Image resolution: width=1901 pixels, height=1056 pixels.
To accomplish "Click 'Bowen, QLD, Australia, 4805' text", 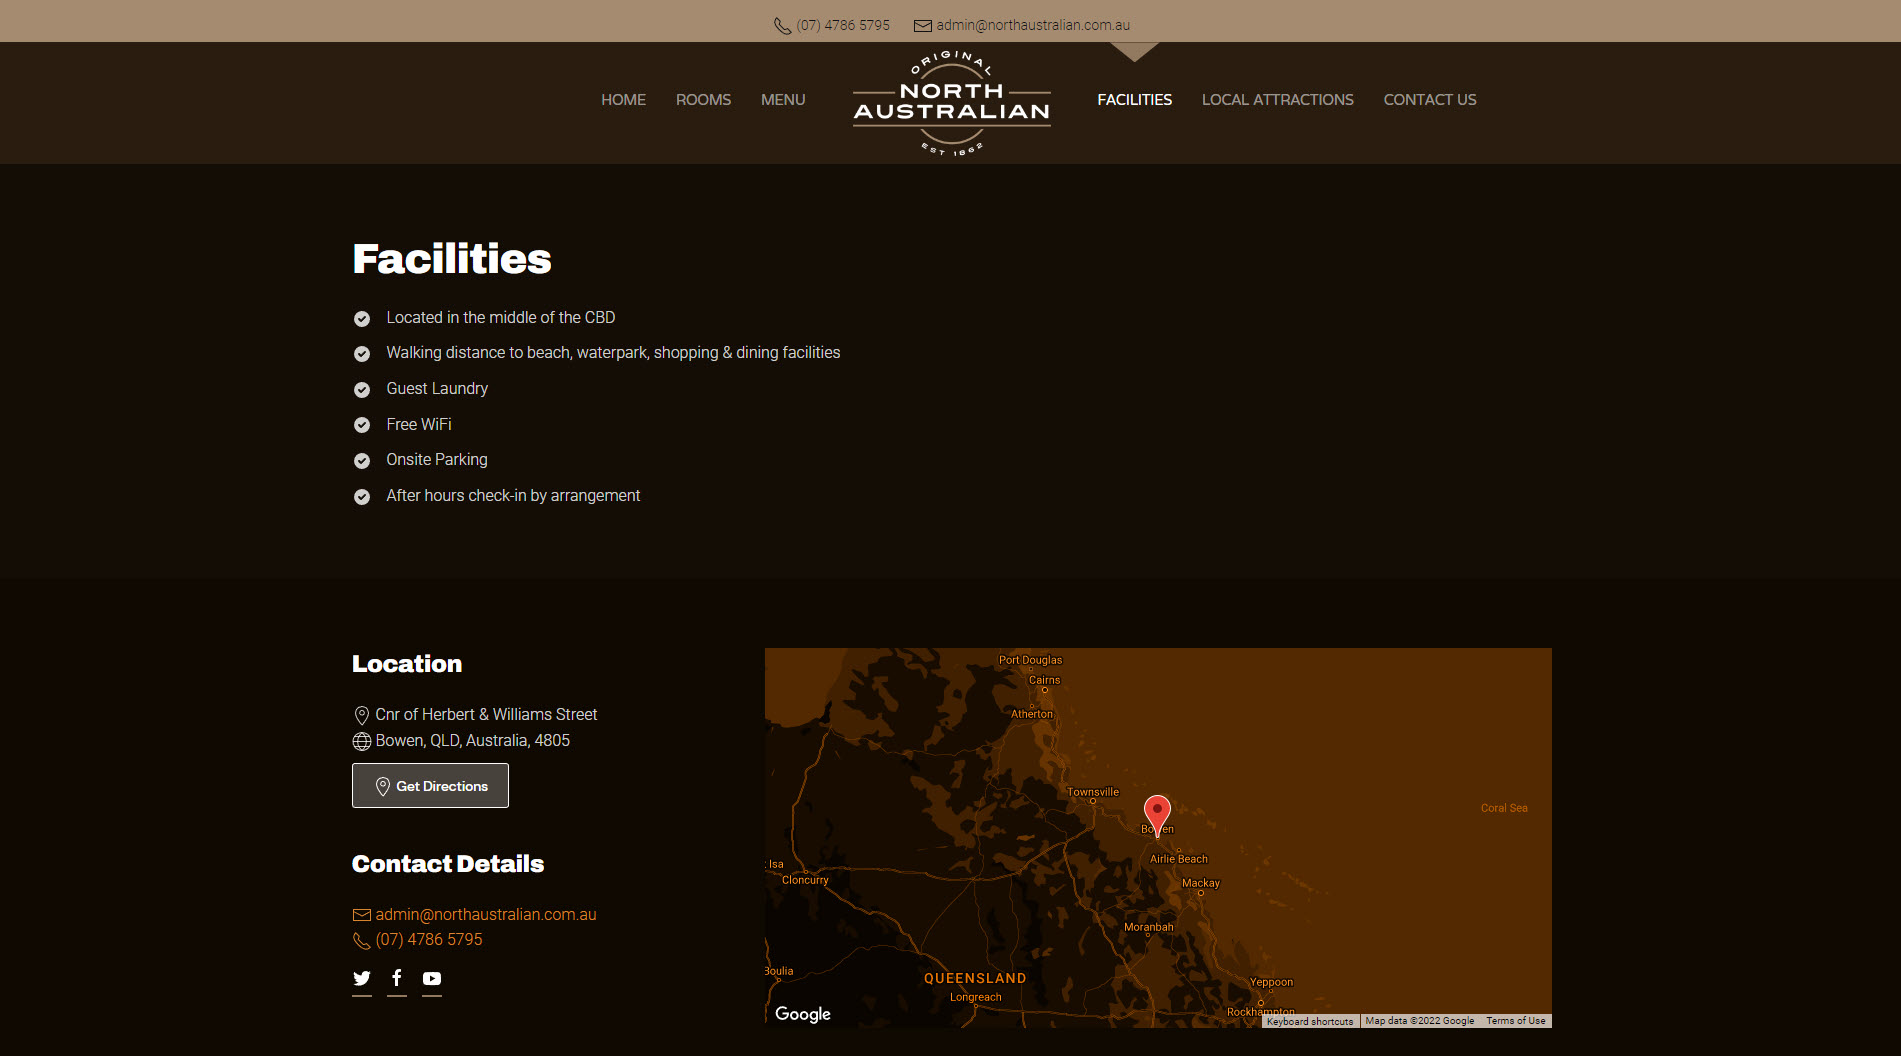I will 473,740.
